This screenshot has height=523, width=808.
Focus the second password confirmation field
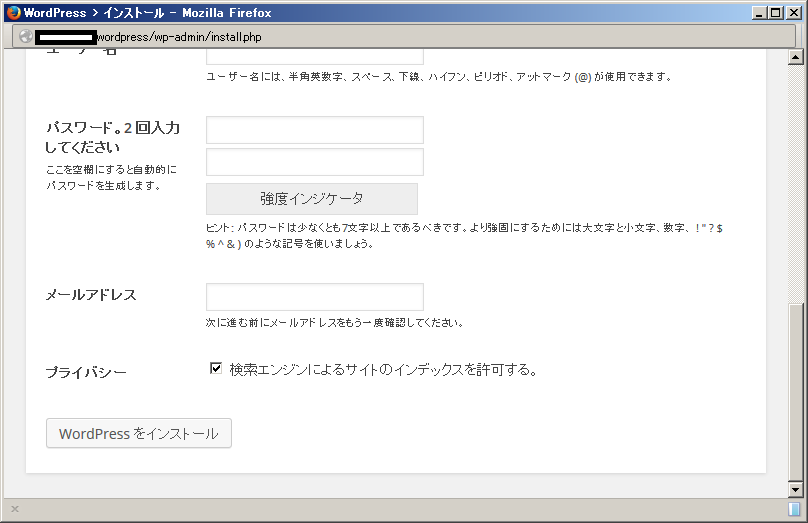click(x=315, y=162)
